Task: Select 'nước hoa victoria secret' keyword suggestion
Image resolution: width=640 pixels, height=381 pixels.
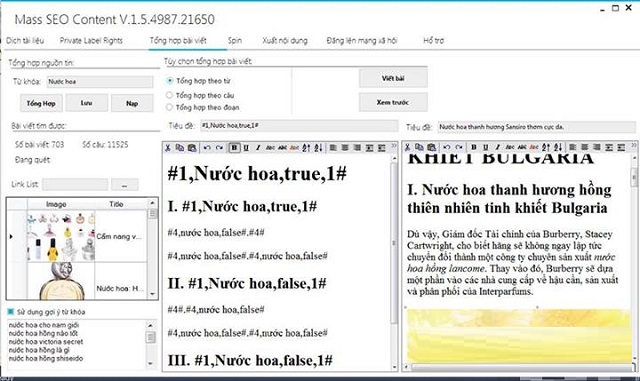Action: tap(46, 342)
